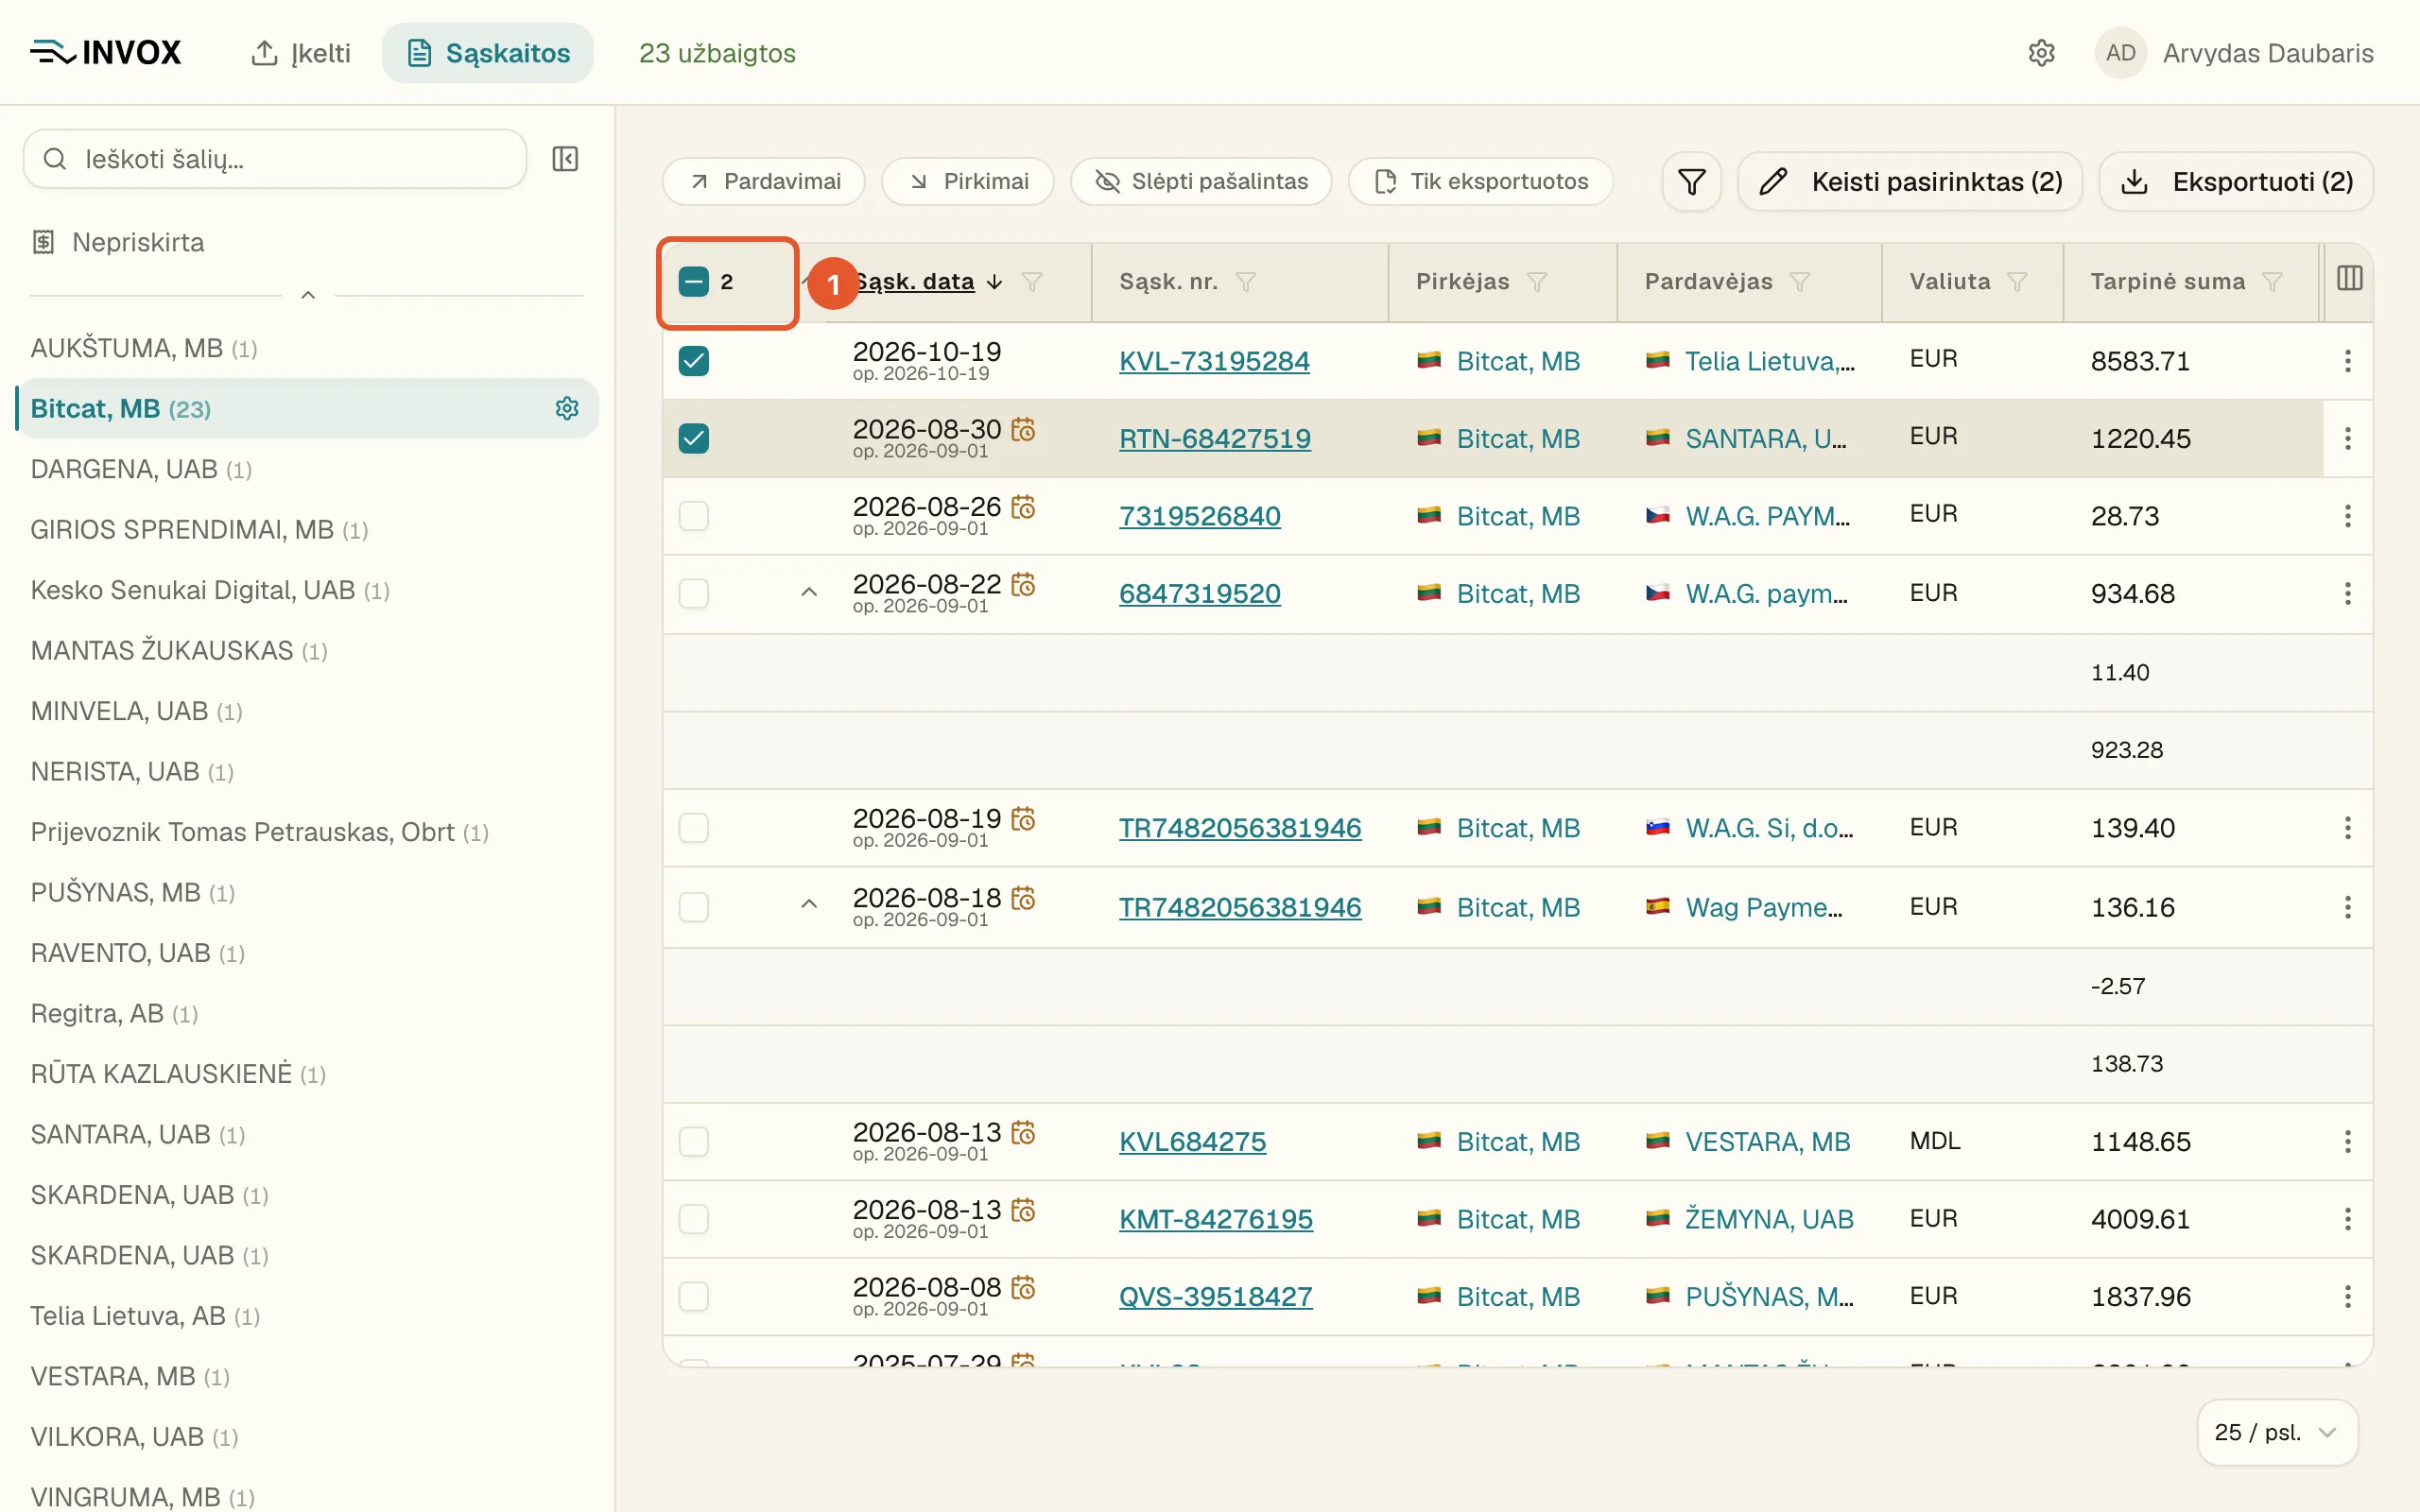Viewport: 2420px width, 1512px height.
Task: Select AUKŠTUMA, MB in company list
Action: click(x=144, y=348)
